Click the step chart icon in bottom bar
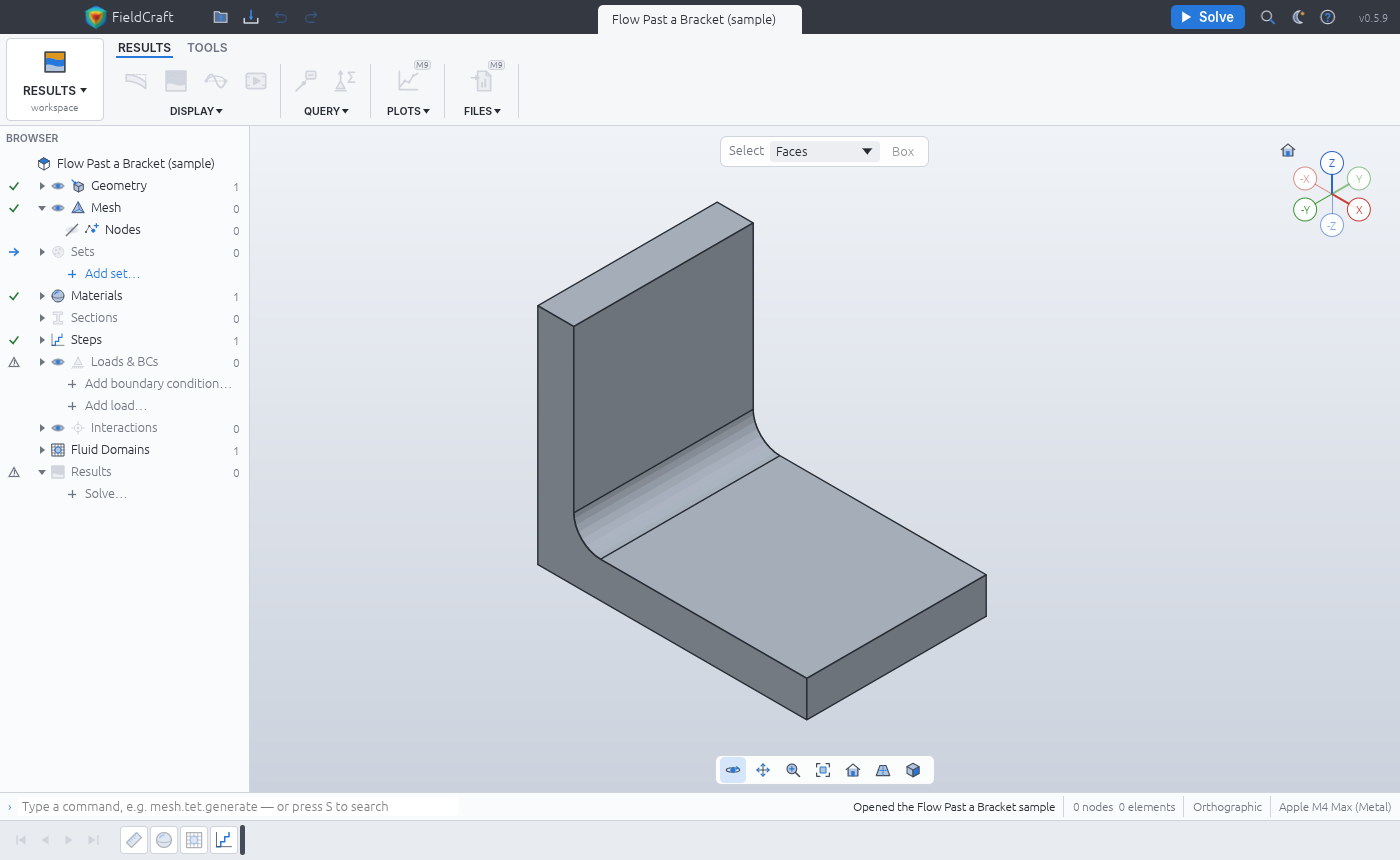This screenshot has width=1400, height=860. tap(224, 840)
